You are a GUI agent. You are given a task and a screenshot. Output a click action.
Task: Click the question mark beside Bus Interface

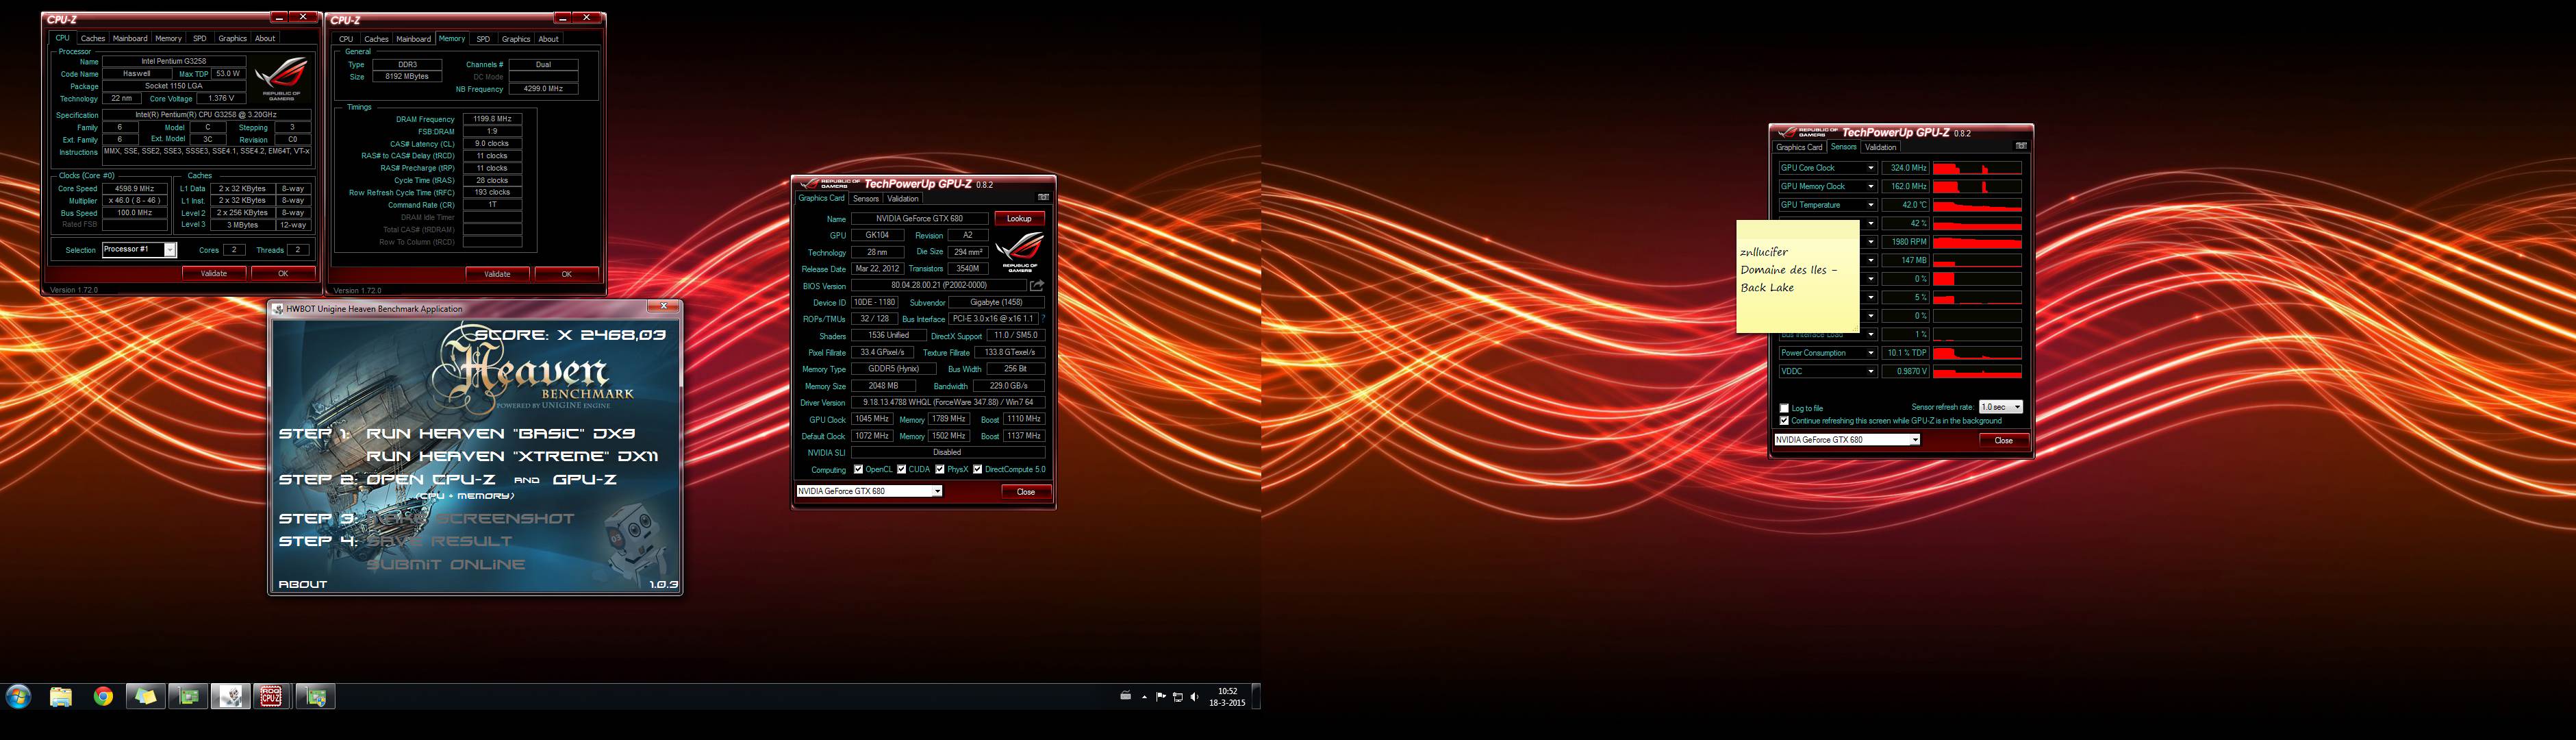1043,319
